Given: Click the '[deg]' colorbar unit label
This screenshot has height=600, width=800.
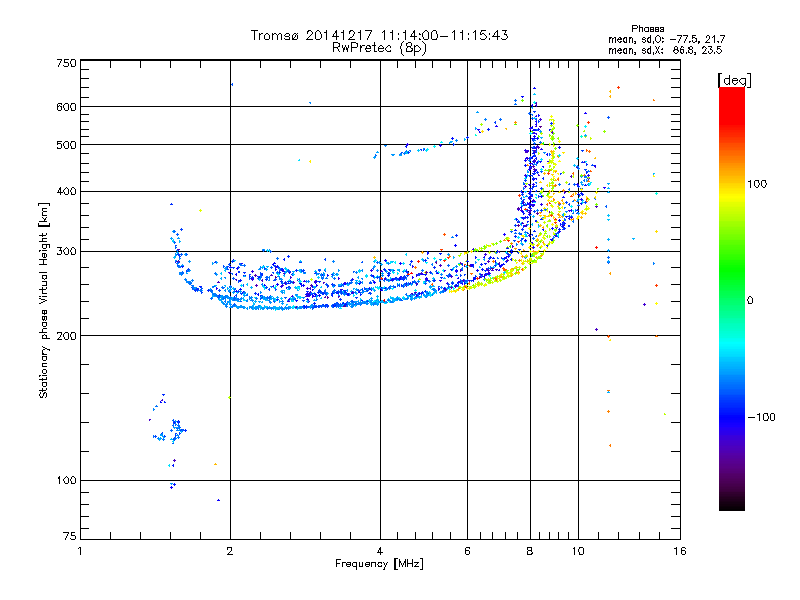Looking at the screenshot, I should tap(734, 80).
